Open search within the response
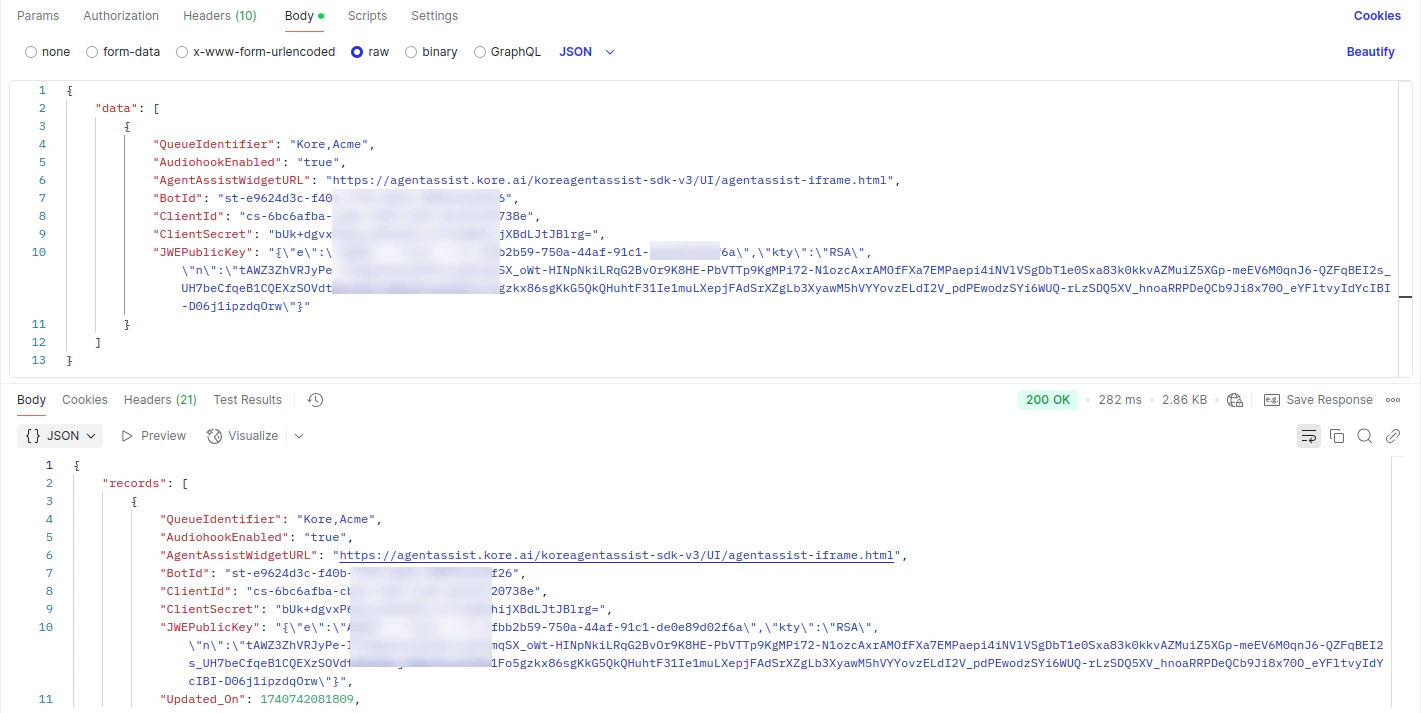This screenshot has width=1421, height=713. pyautogui.click(x=1366, y=435)
